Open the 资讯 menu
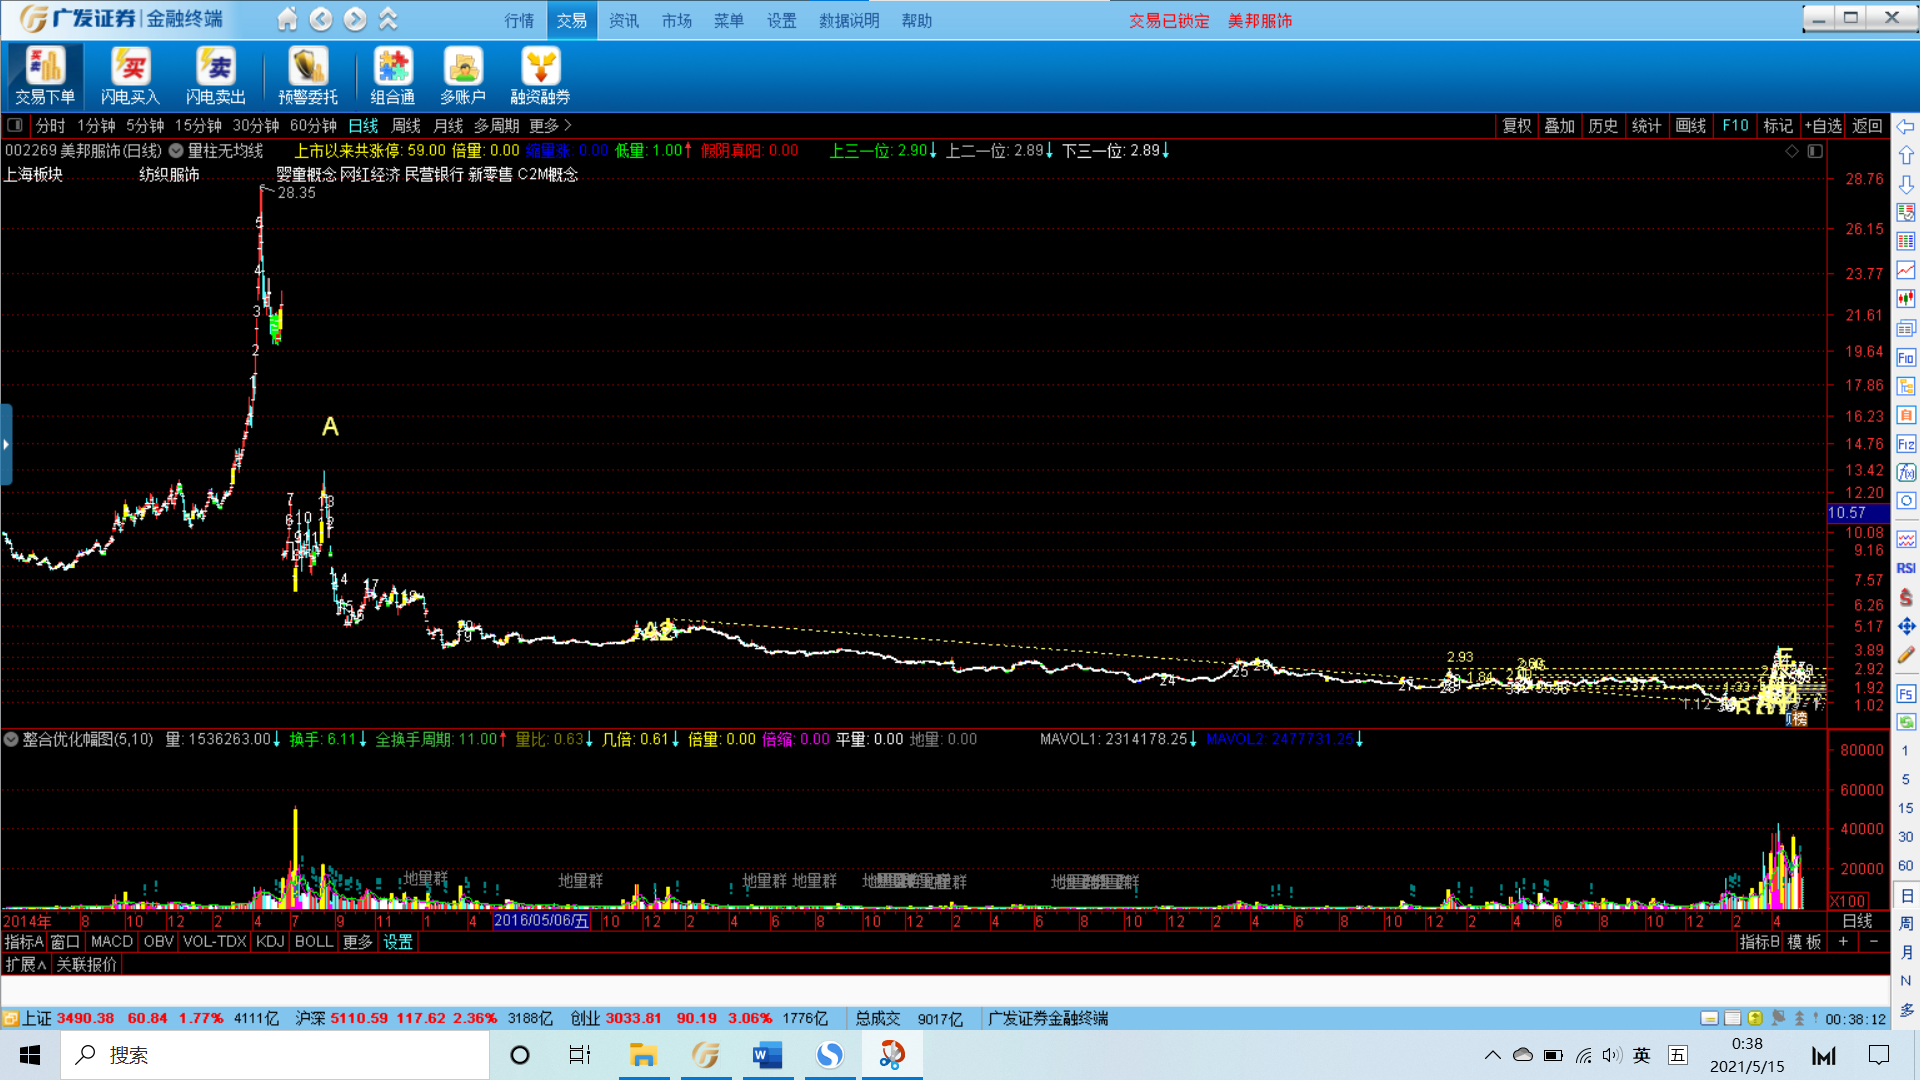This screenshot has height=1080, width=1920. (623, 20)
